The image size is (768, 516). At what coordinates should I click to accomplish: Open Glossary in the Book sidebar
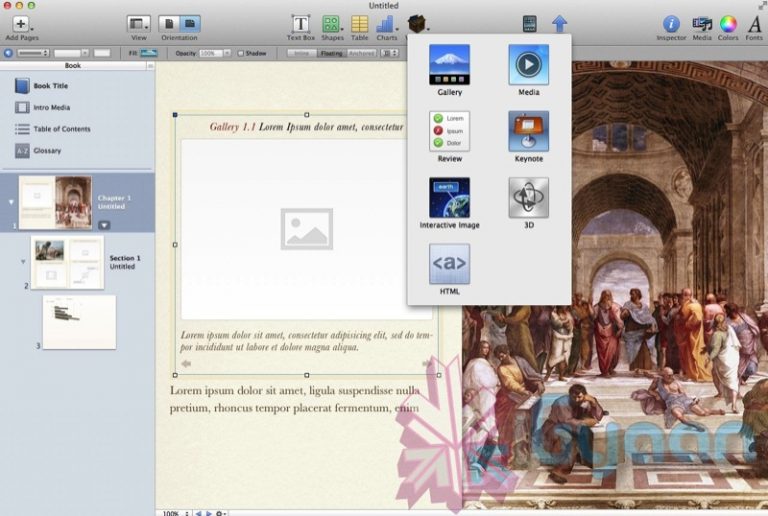coord(46,151)
